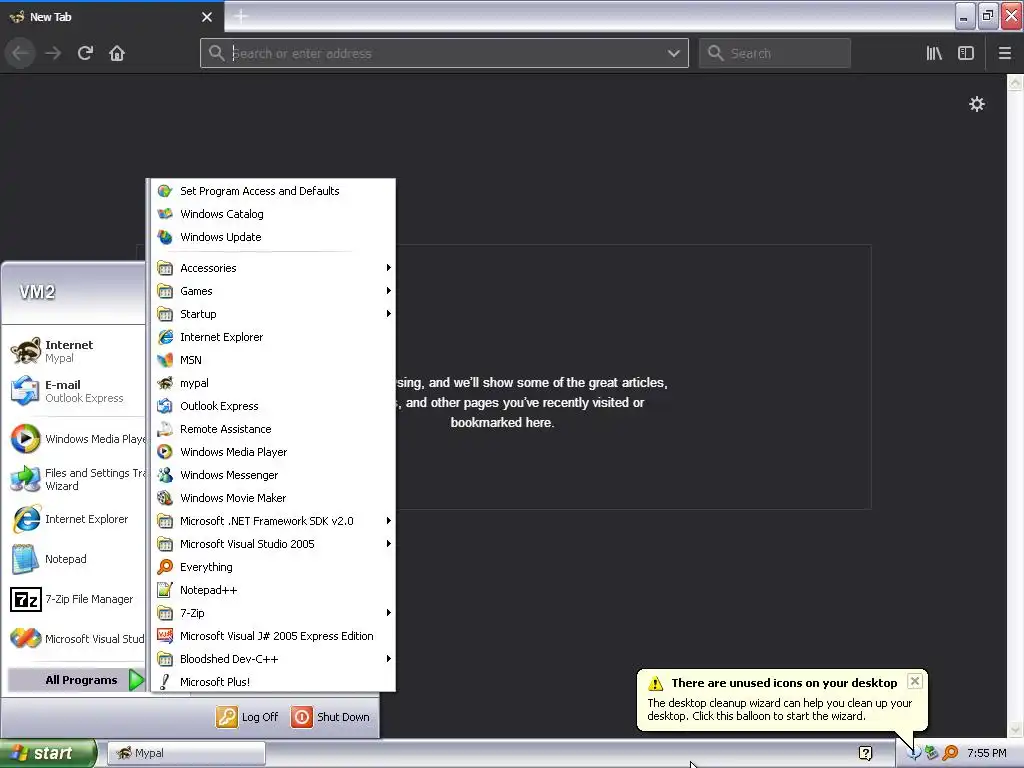The width and height of the screenshot is (1024, 768).
Task: Open Microsoft Visual J# 2005 Express Edition
Action: tap(273, 636)
